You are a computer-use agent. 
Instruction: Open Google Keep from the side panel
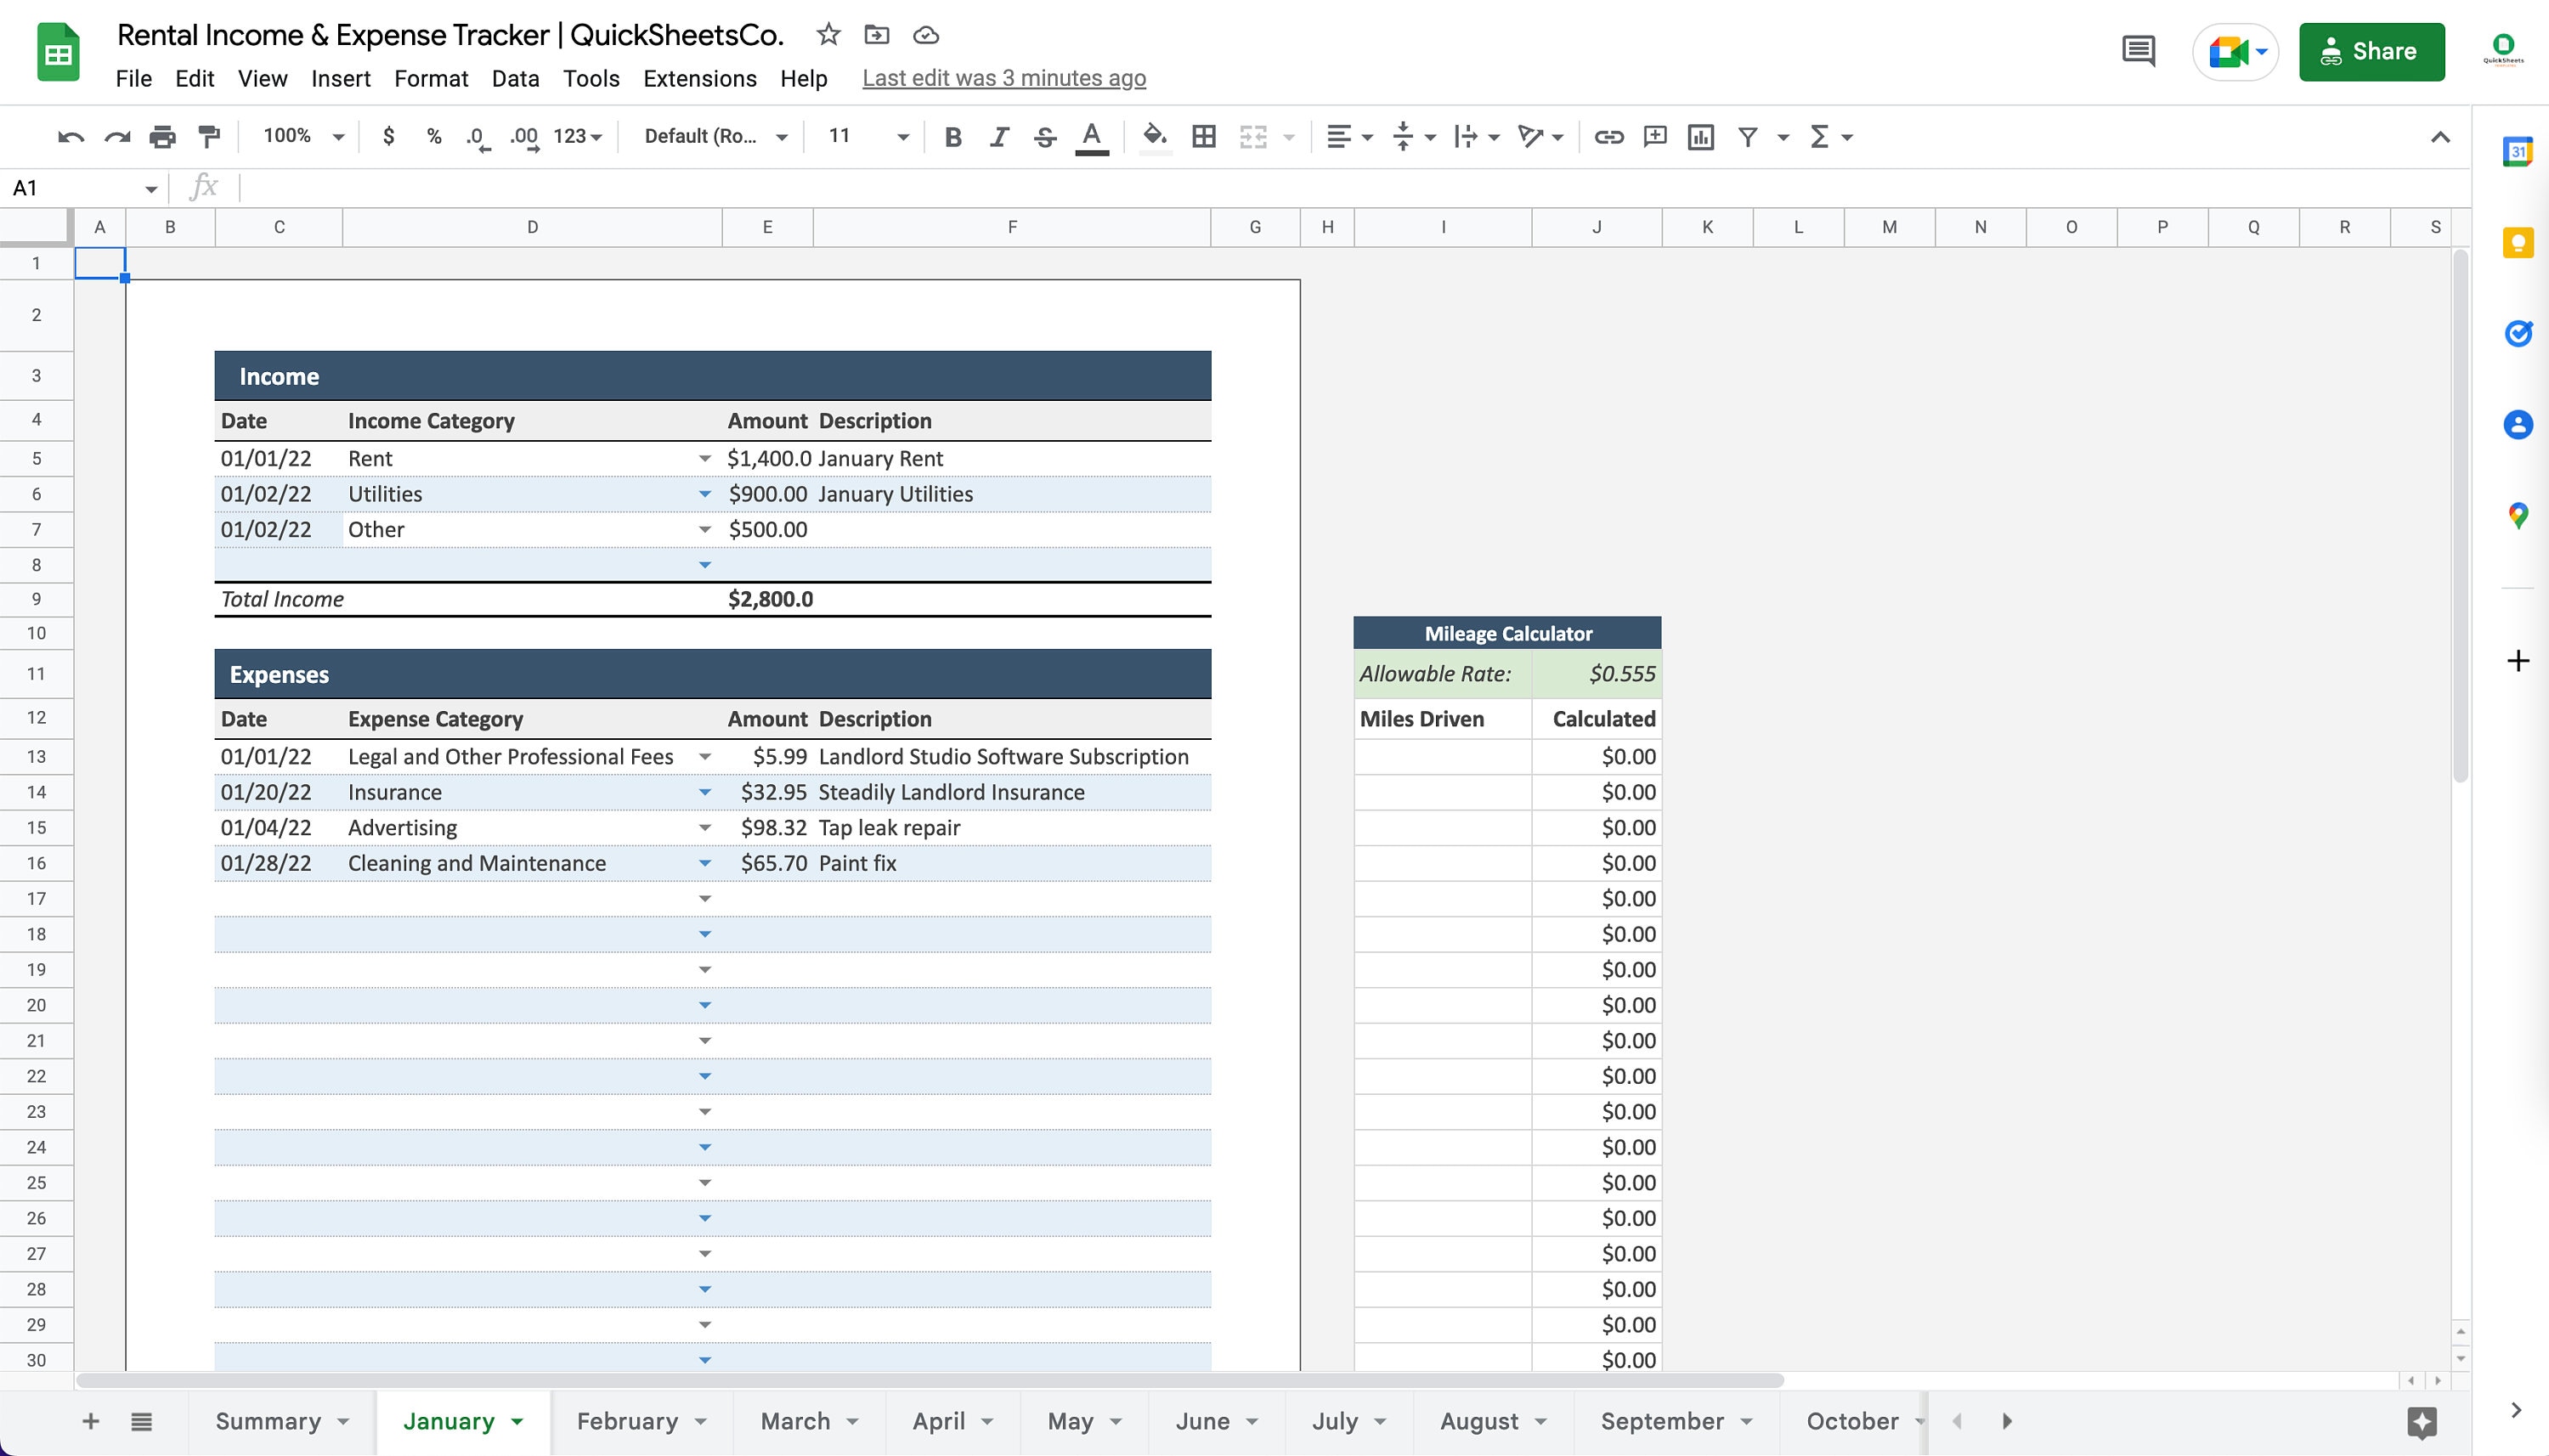point(2518,242)
